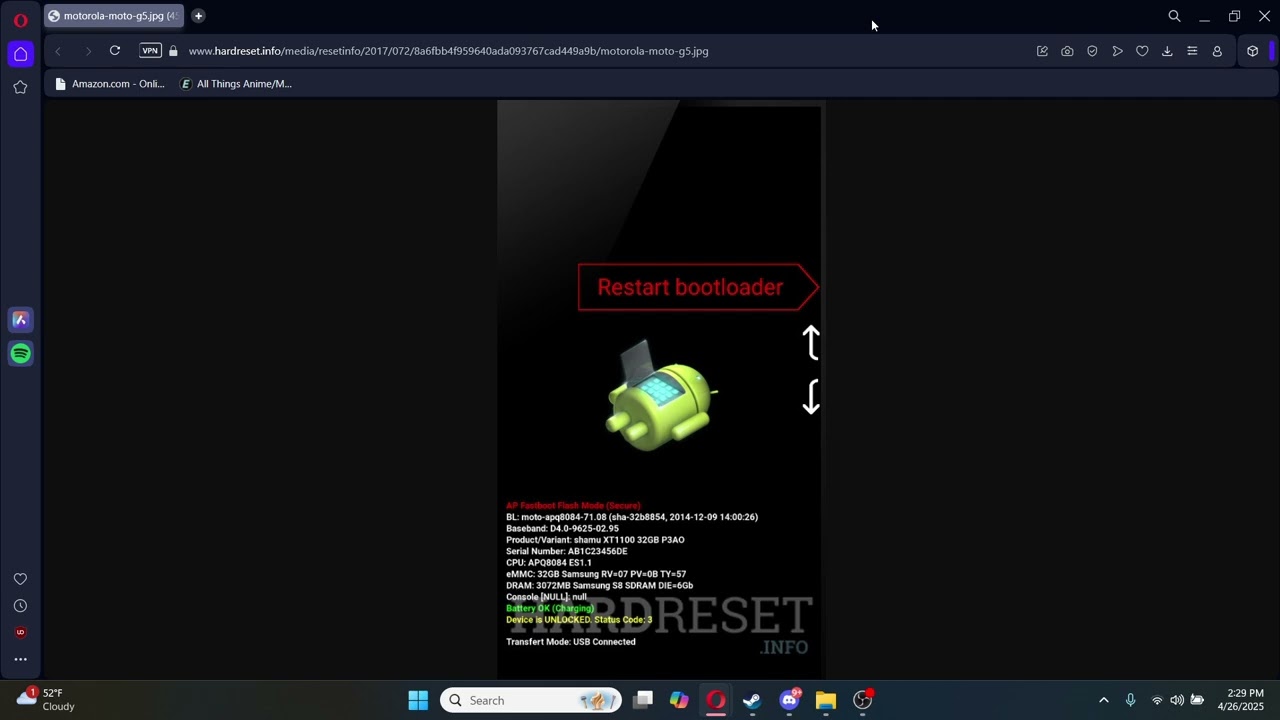Click the microphone tray icon
Screen dimensions: 1280x720
[1130, 700]
